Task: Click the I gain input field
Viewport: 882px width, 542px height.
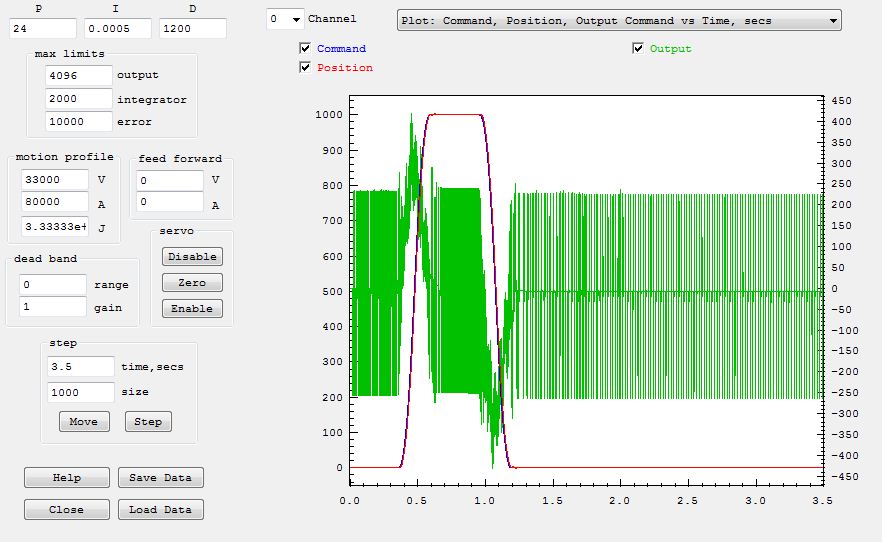Action: (x=117, y=29)
